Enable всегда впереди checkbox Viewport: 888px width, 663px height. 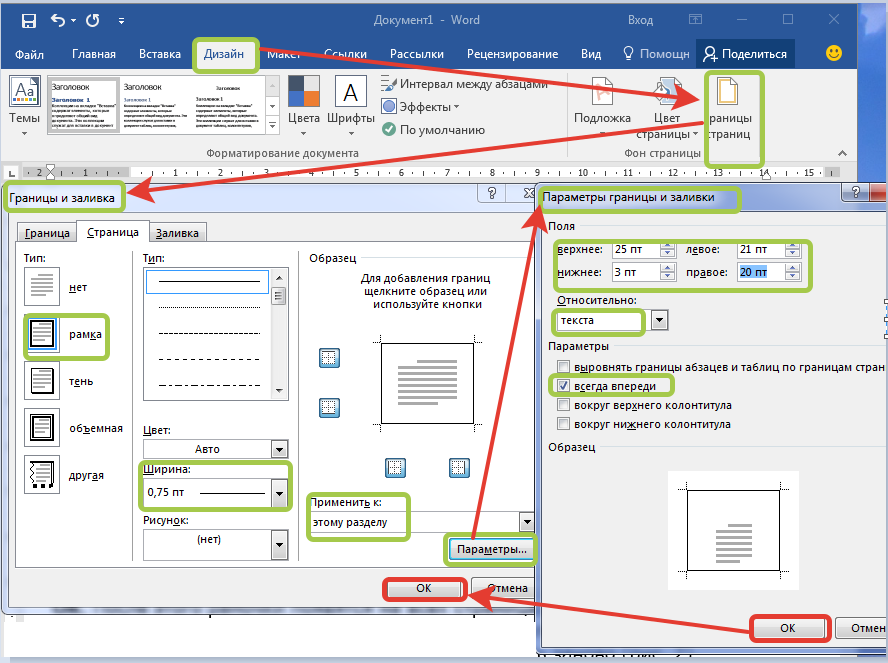coord(565,385)
